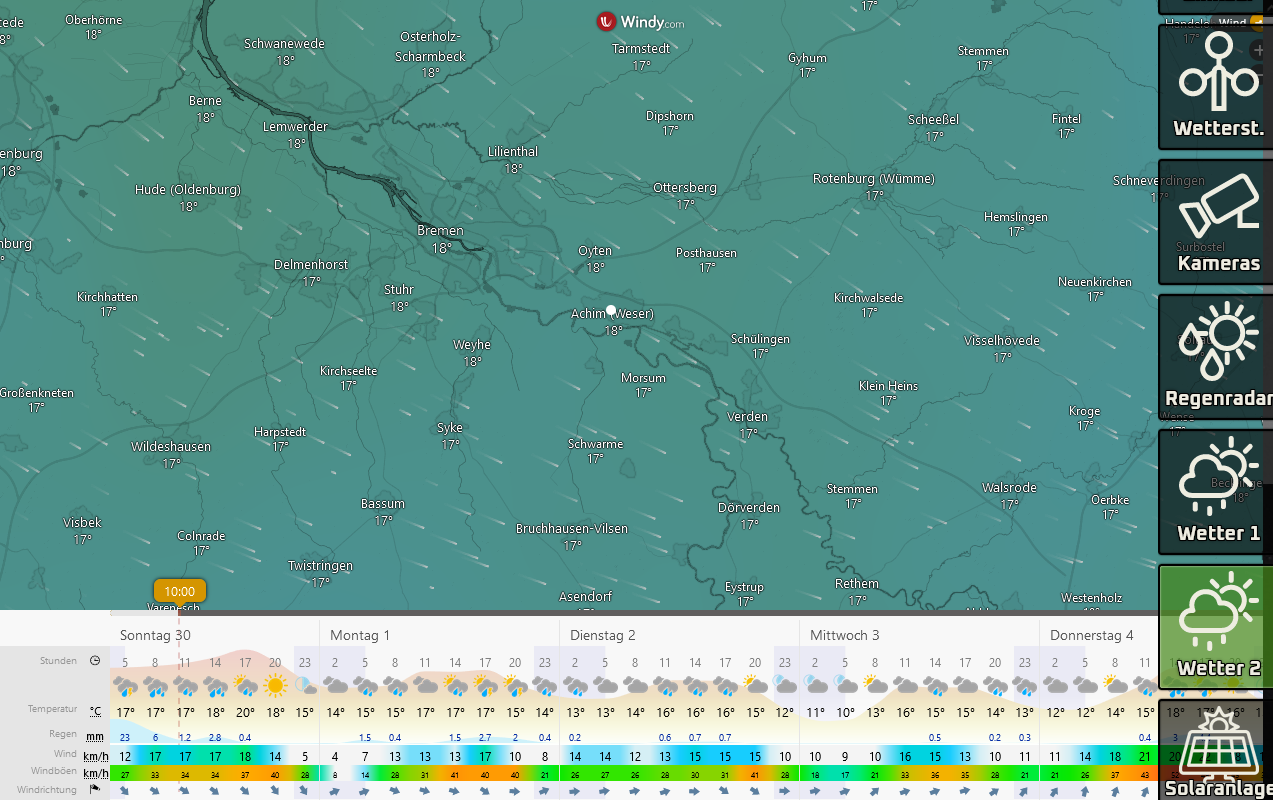The height and width of the screenshot is (800, 1273).
Task: Open the Regenradar rain radar tile
Action: tap(1216, 356)
